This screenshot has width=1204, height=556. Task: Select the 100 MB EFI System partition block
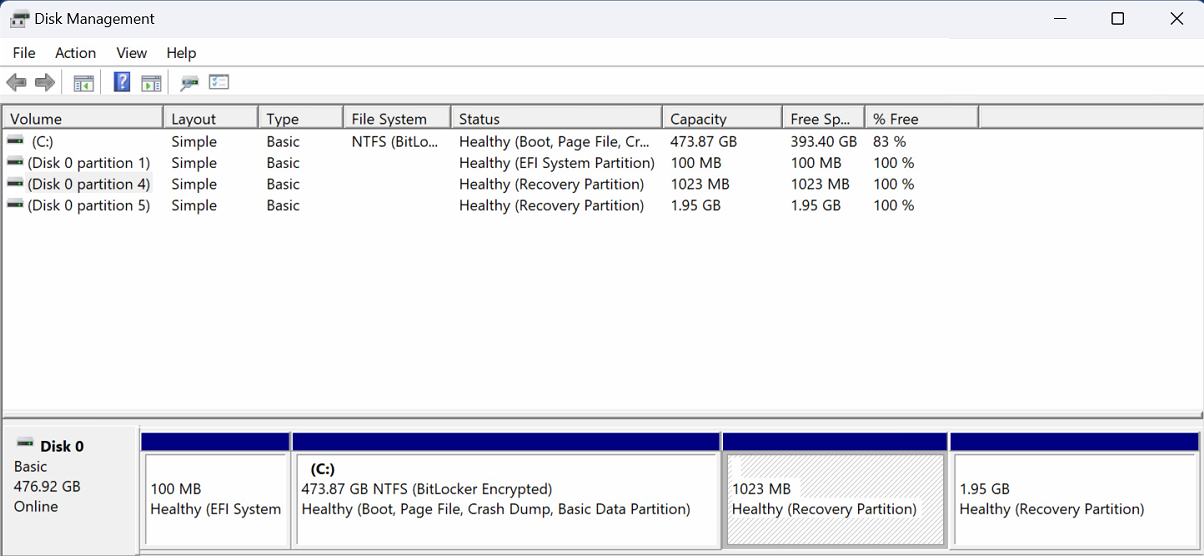click(x=216, y=499)
